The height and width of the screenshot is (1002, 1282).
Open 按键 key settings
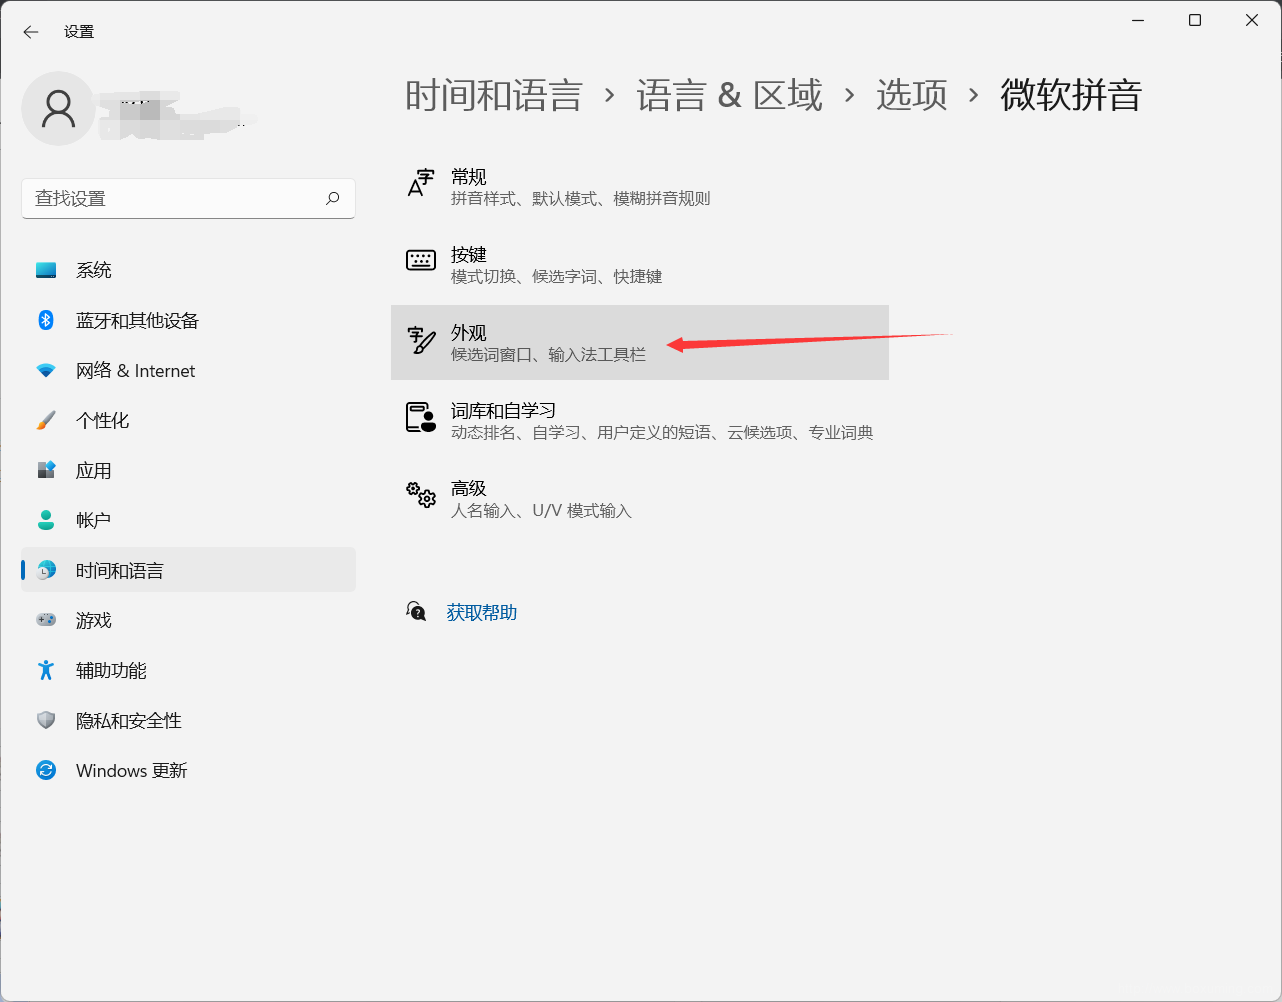tap(640, 264)
